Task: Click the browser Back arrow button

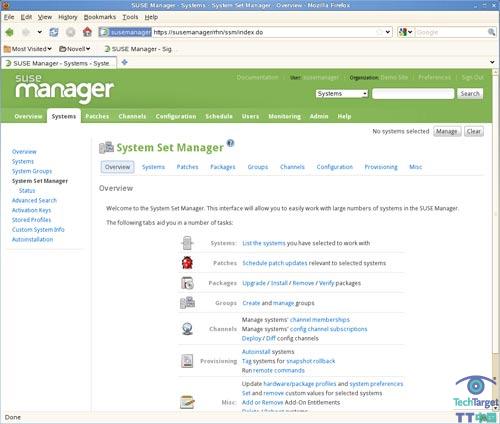Action: click(10, 32)
